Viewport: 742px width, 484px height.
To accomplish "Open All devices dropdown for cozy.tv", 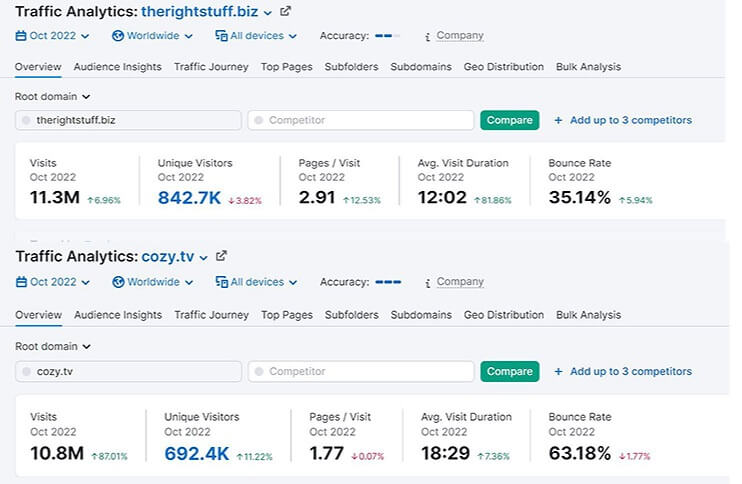I will click(256, 282).
